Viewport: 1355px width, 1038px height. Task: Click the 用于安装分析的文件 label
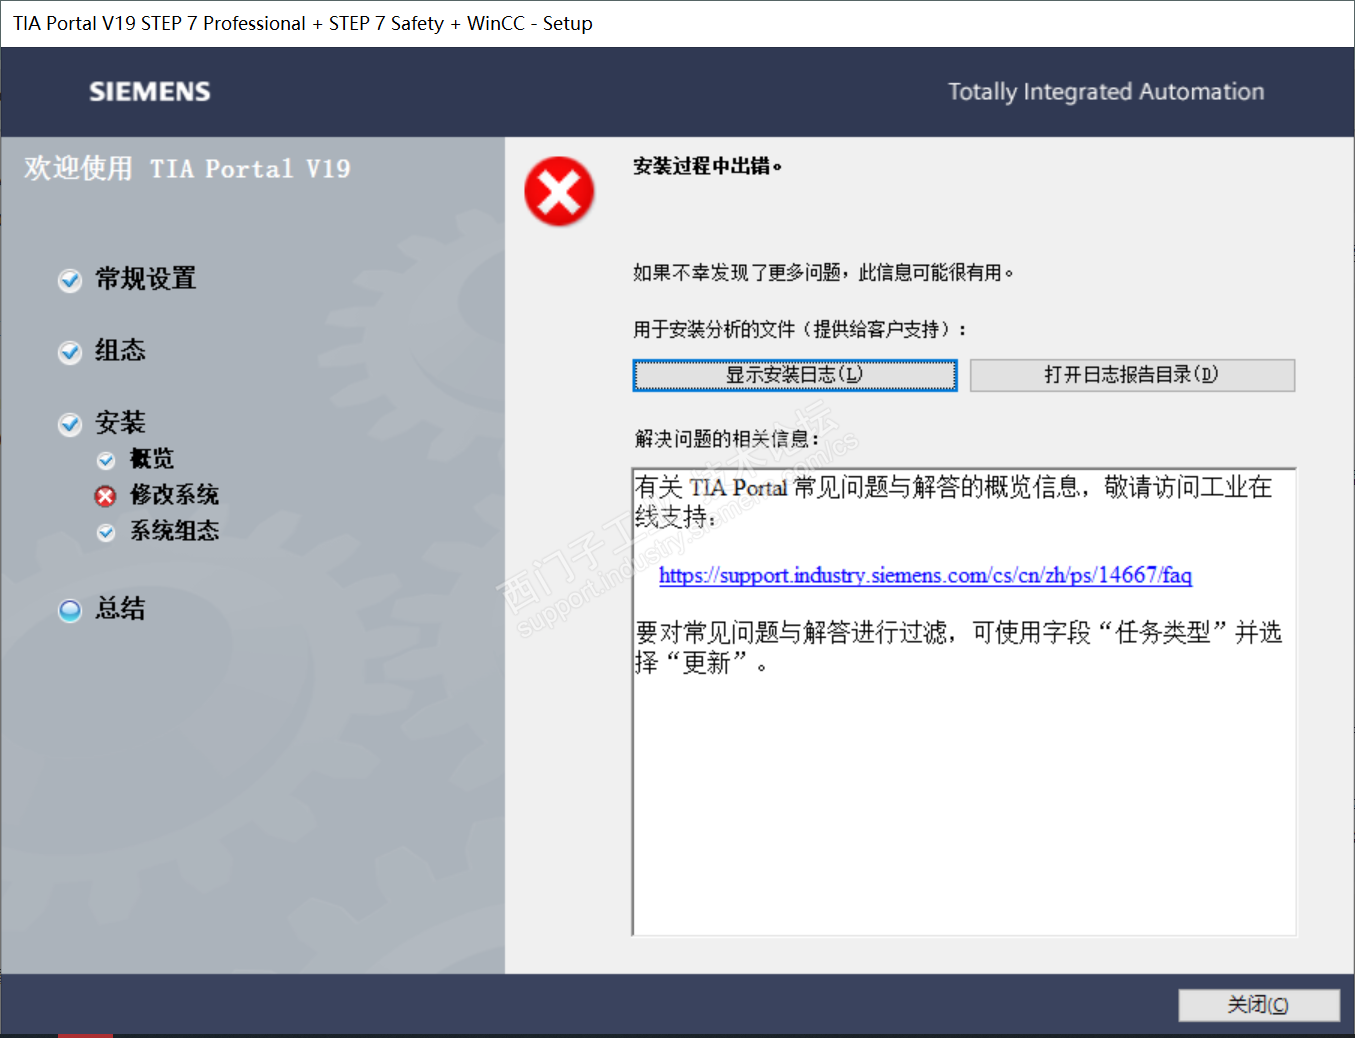[x=800, y=330]
